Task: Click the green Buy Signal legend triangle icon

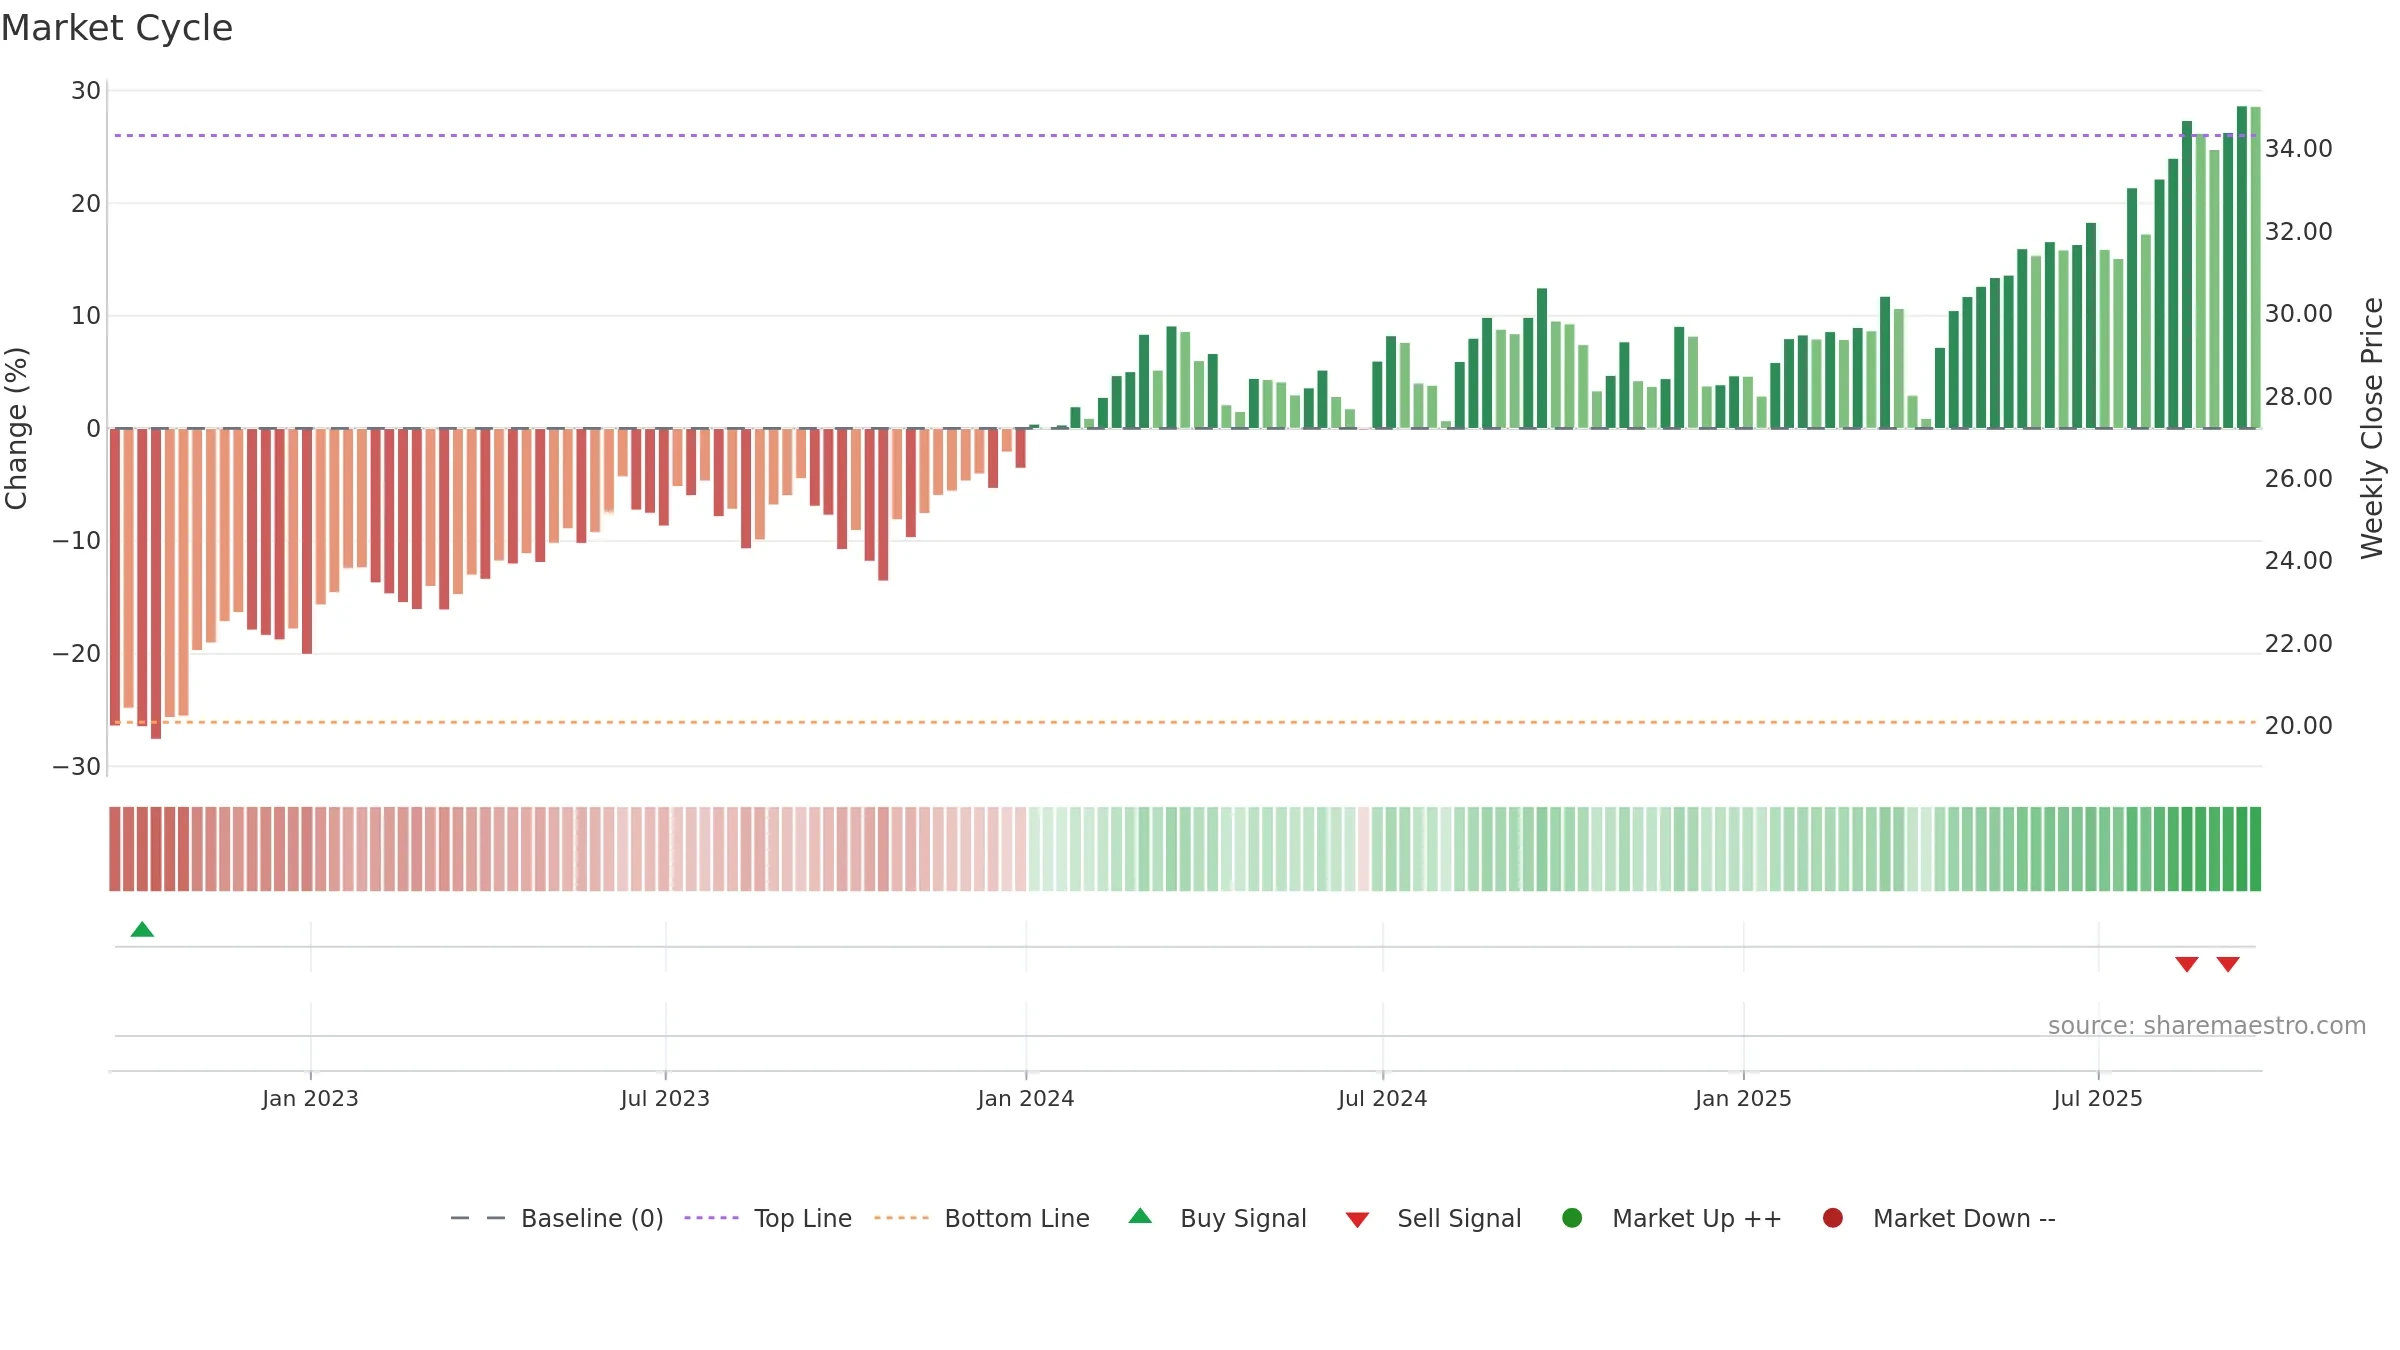Action: (x=1140, y=1216)
